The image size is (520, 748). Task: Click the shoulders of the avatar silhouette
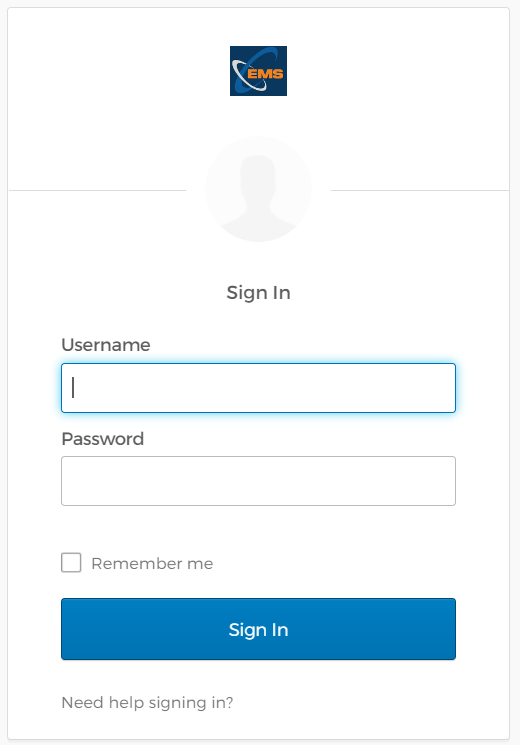pyautogui.click(x=258, y=223)
